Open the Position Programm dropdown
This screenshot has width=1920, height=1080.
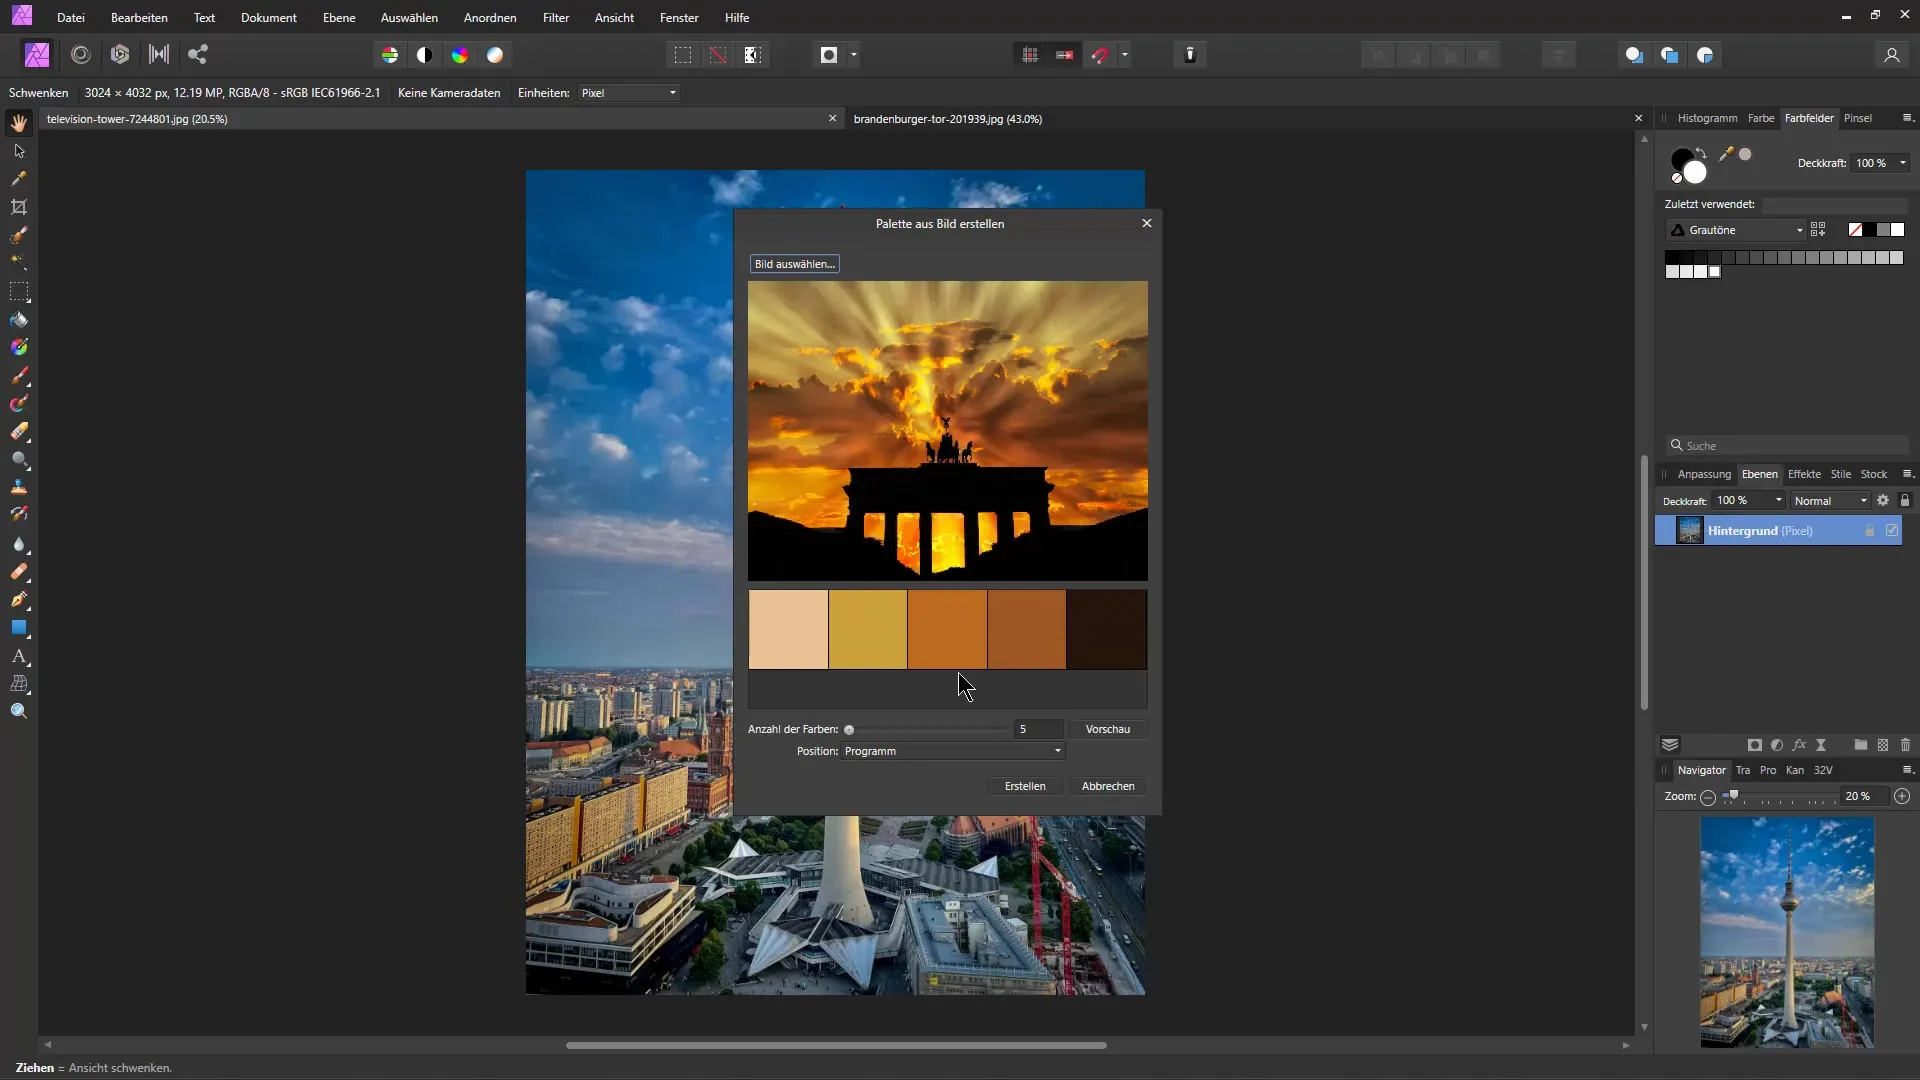(953, 751)
